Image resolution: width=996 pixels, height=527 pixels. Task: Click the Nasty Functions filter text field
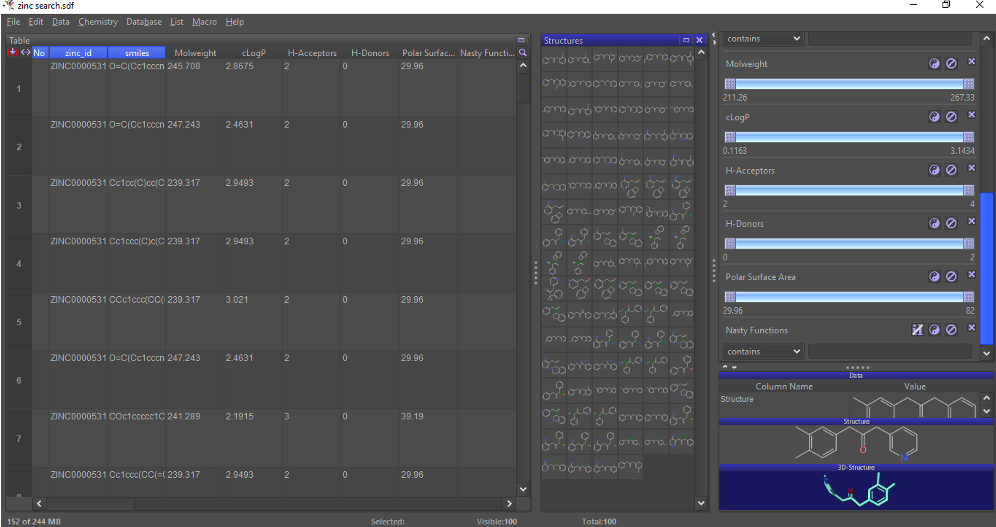pos(890,352)
